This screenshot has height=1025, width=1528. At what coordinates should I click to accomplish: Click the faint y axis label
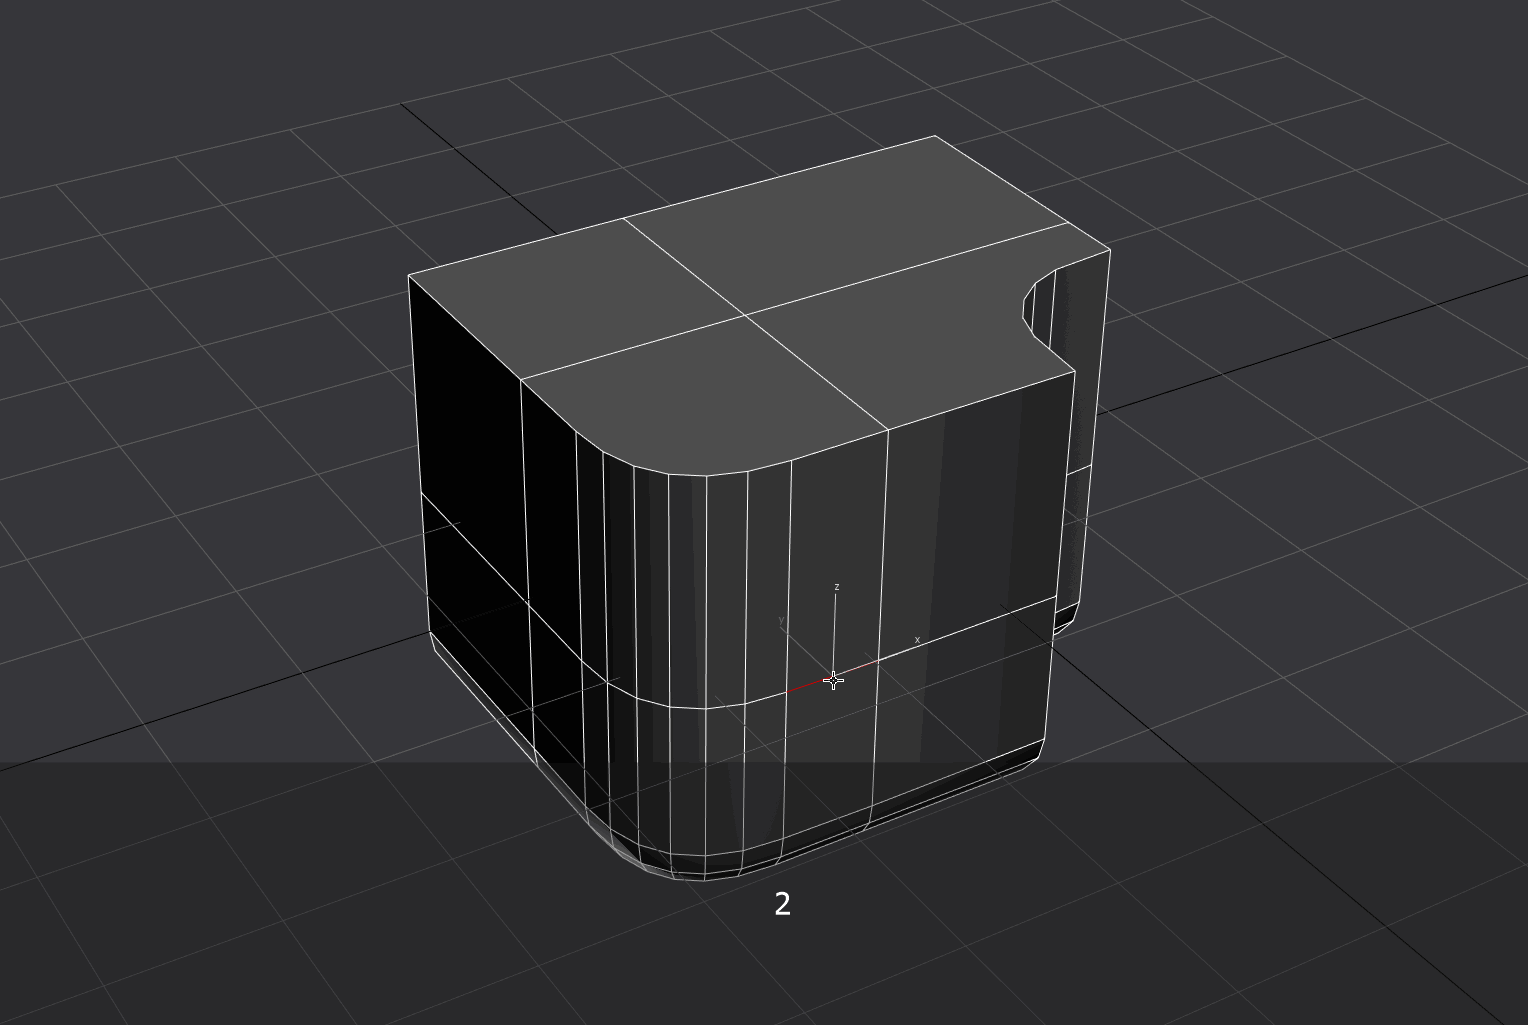pyautogui.click(x=781, y=621)
